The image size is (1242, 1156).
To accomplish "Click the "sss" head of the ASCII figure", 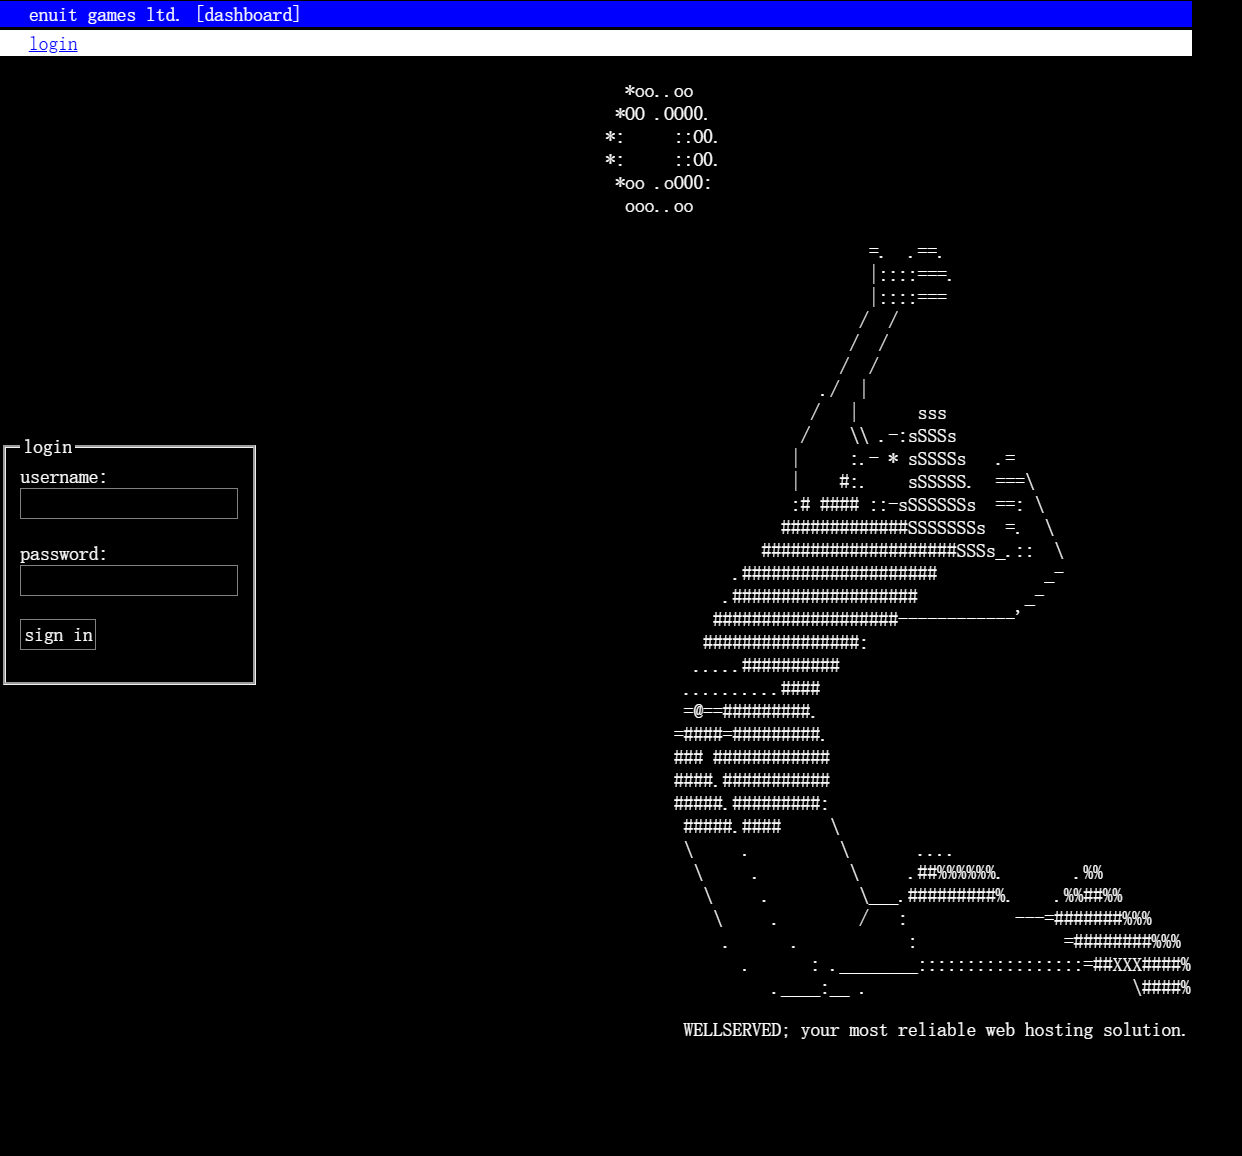I will (931, 414).
